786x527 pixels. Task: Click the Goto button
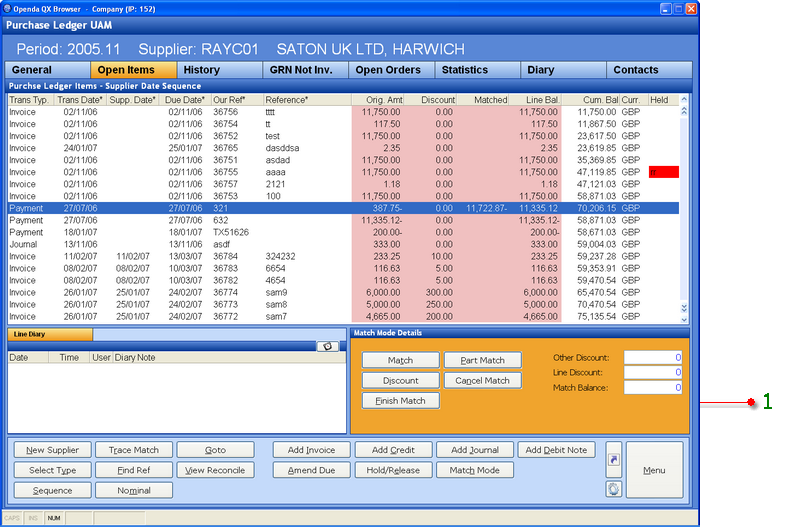216,450
